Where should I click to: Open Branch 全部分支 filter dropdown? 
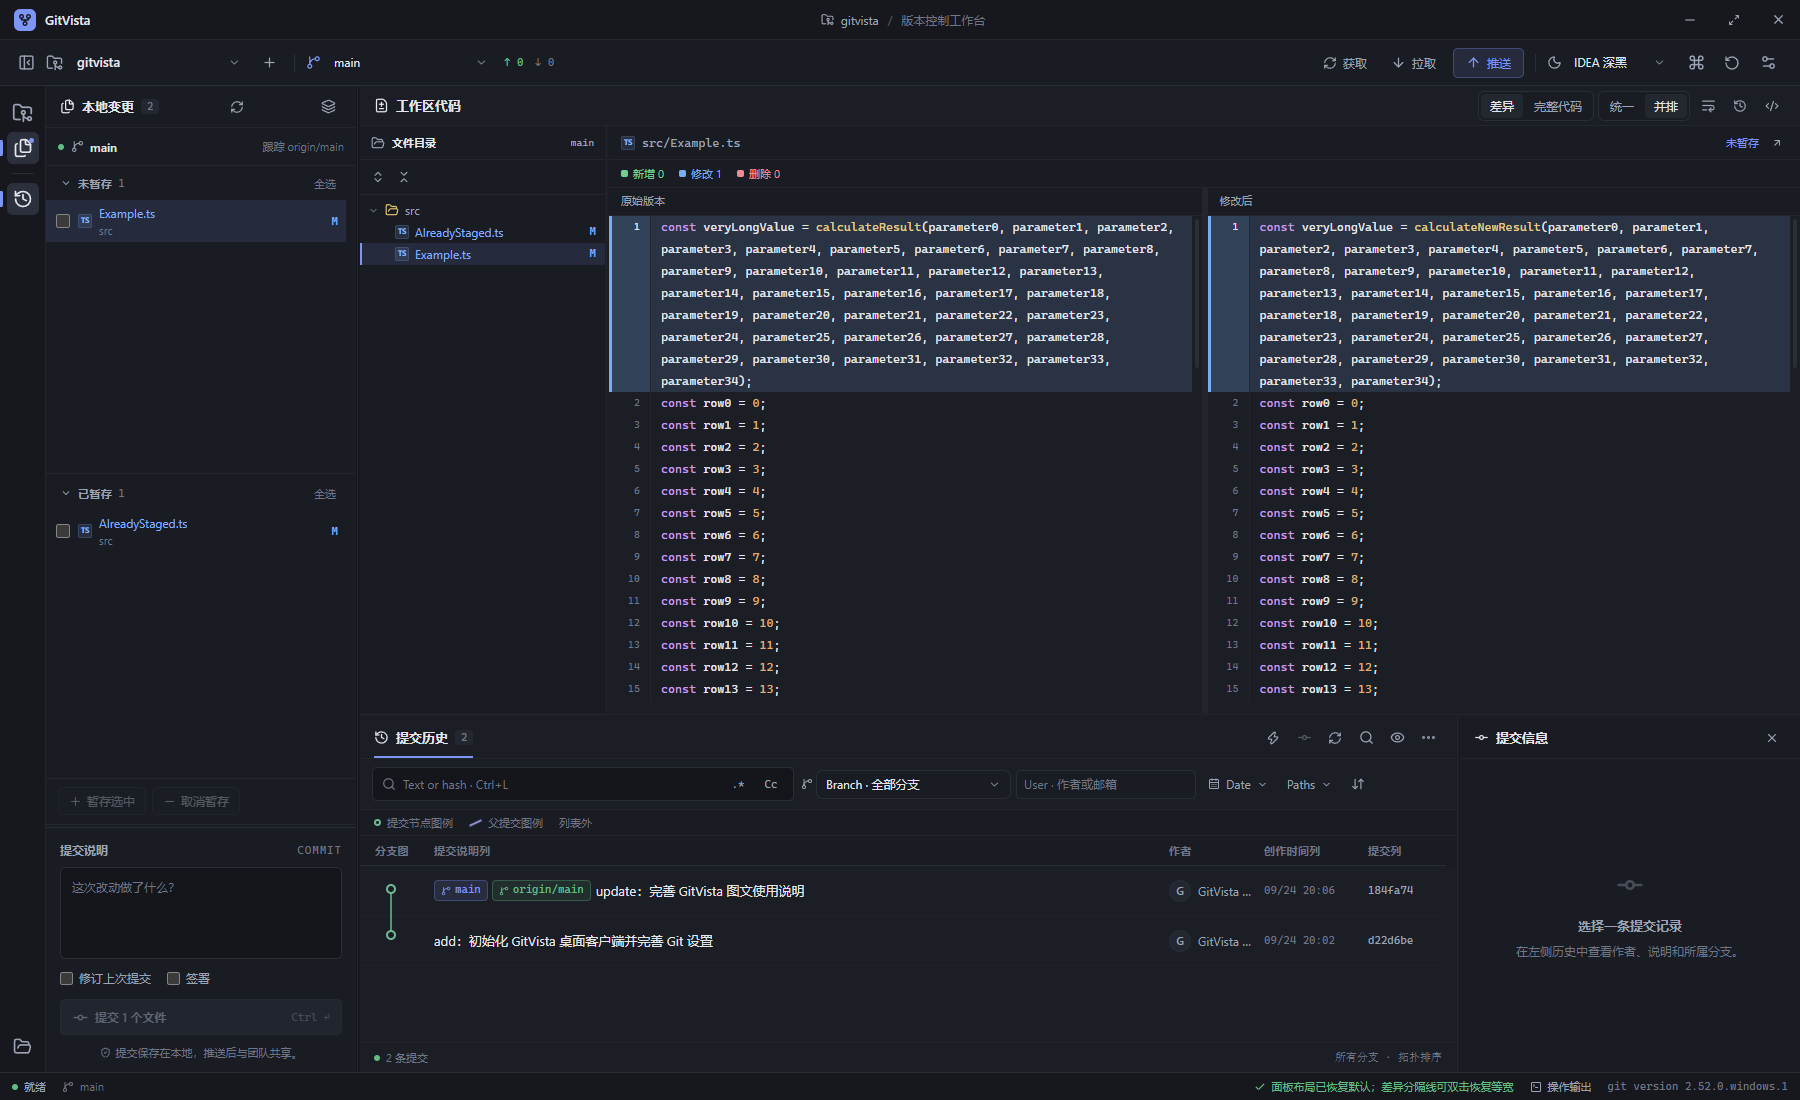tap(912, 784)
